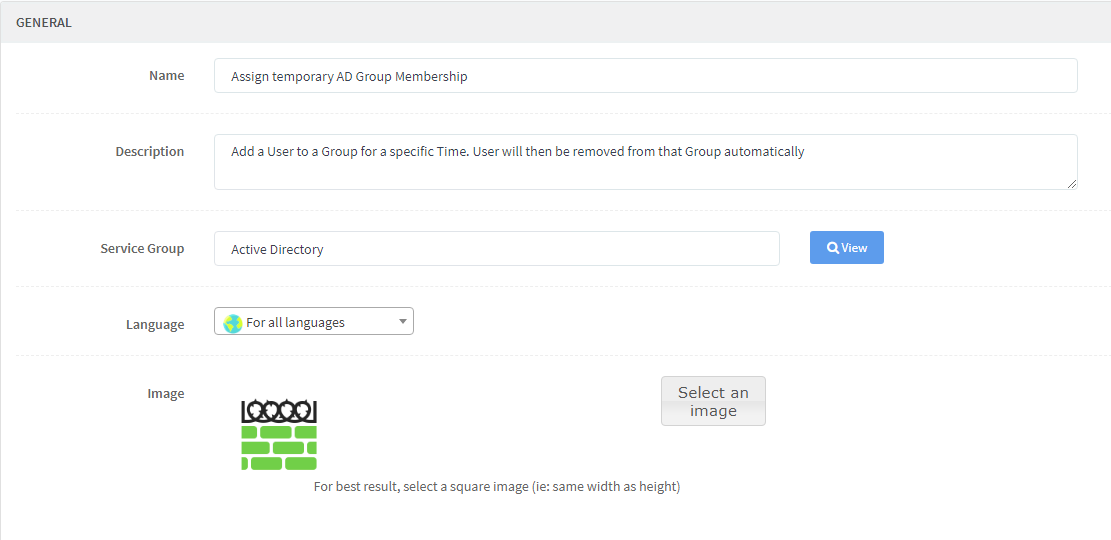The image size is (1111, 540).
Task: Click the GENERAL section header
Action: 43,22
